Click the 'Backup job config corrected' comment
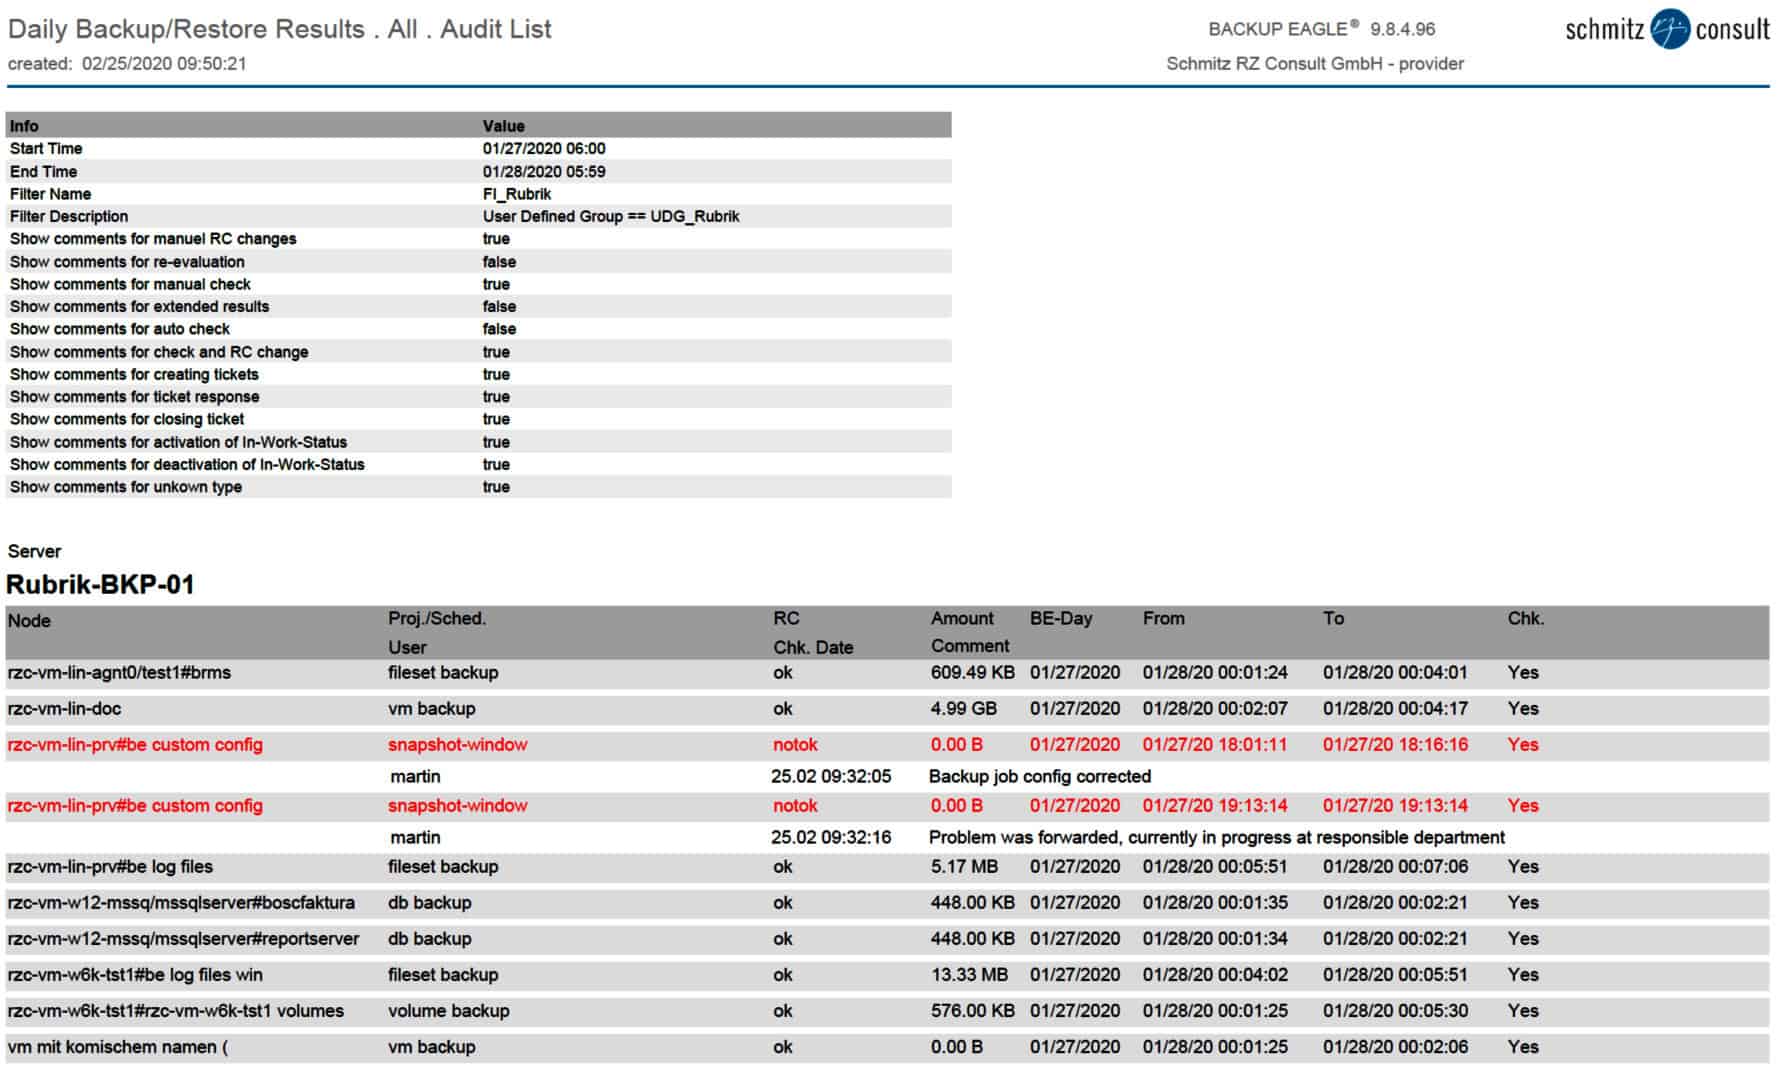Image resolution: width=1779 pixels, height=1080 pixels. pyautogui.click(x=1040, y=777)
